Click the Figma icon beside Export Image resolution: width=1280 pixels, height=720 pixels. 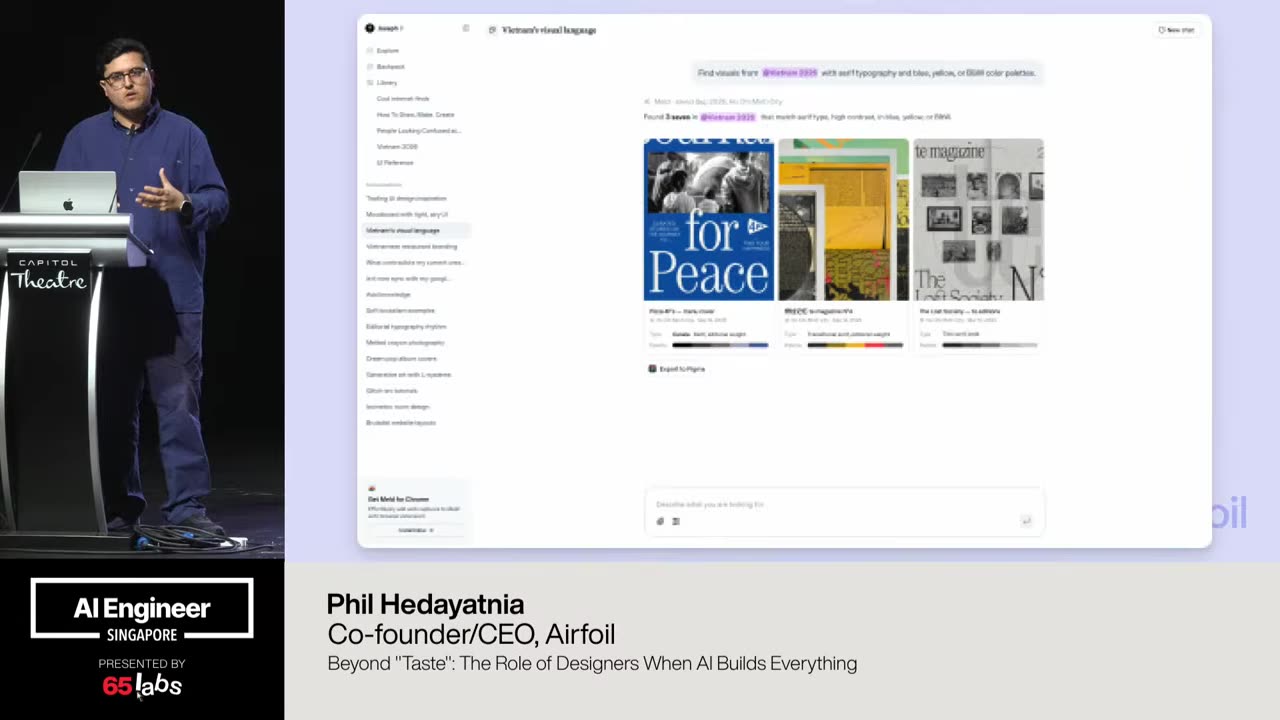point(652,369)
